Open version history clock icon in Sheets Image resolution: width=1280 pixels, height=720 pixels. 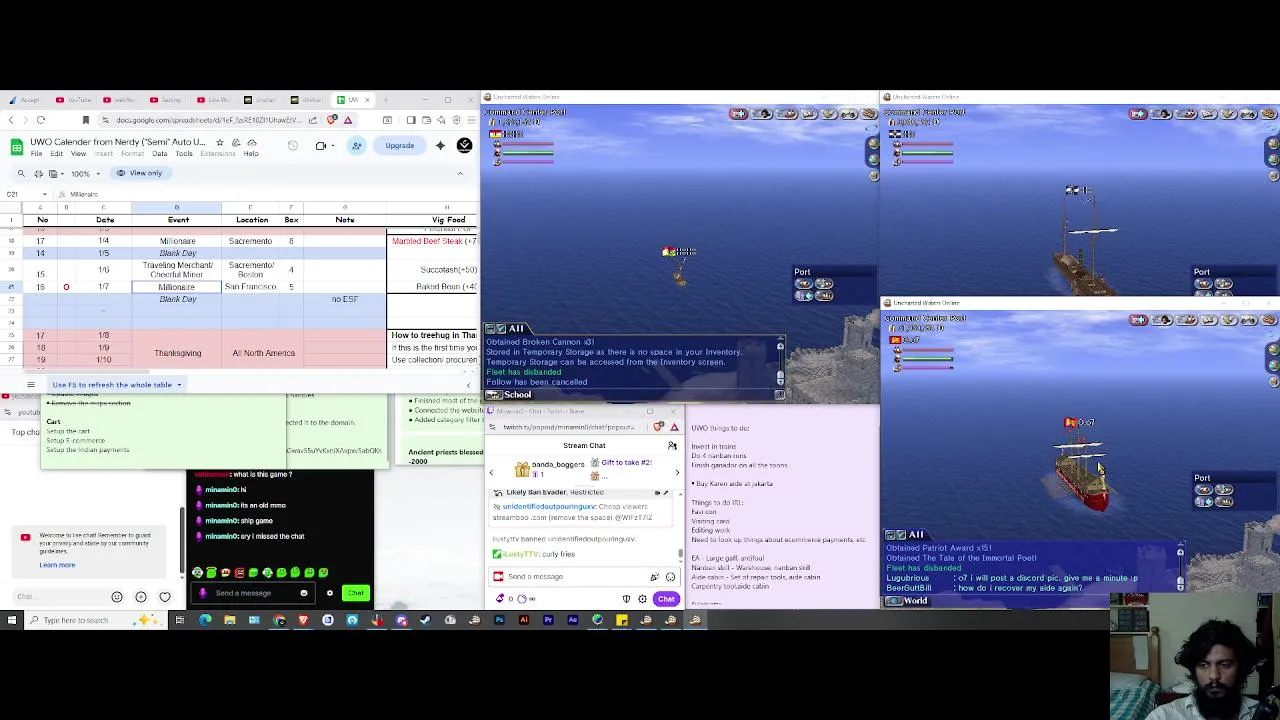tap(293, 146)
